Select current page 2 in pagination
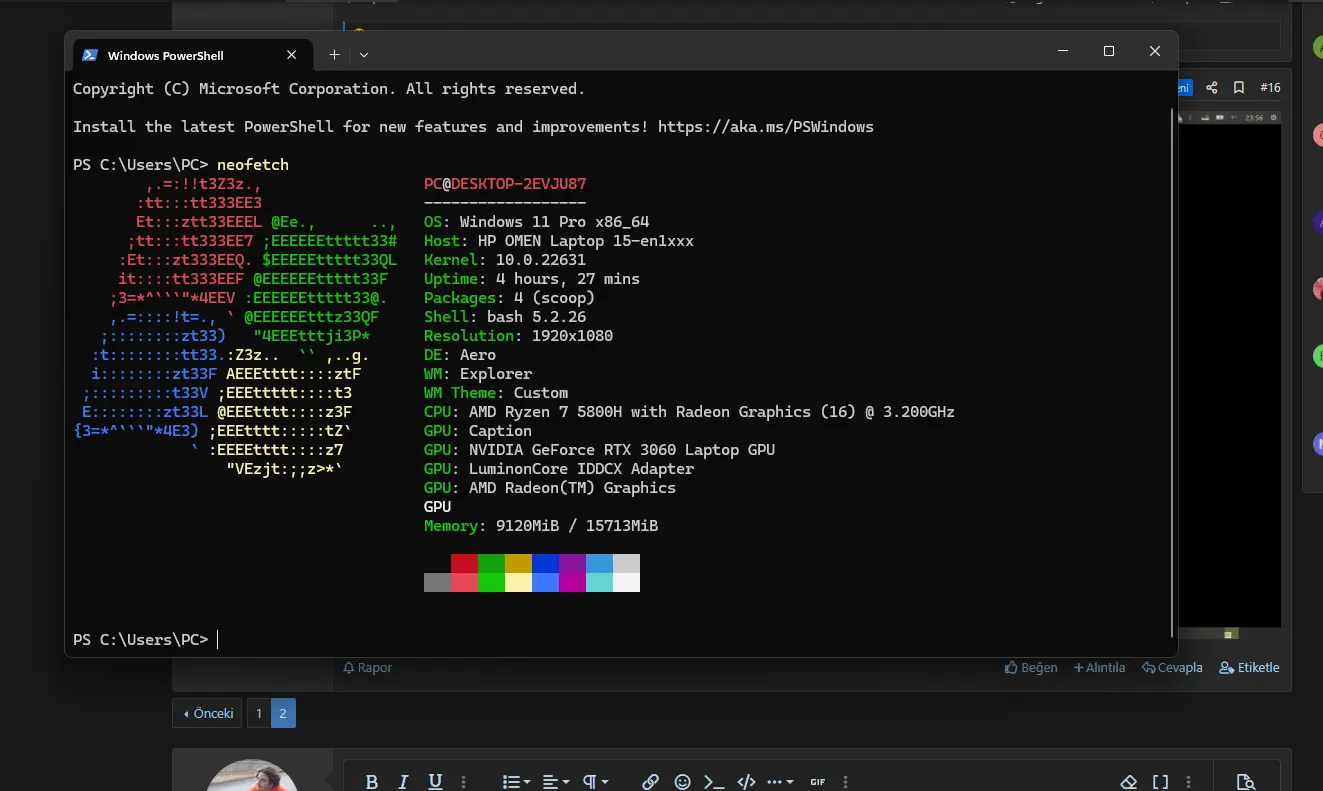1323x791 pixels. [x=283, y=713]
